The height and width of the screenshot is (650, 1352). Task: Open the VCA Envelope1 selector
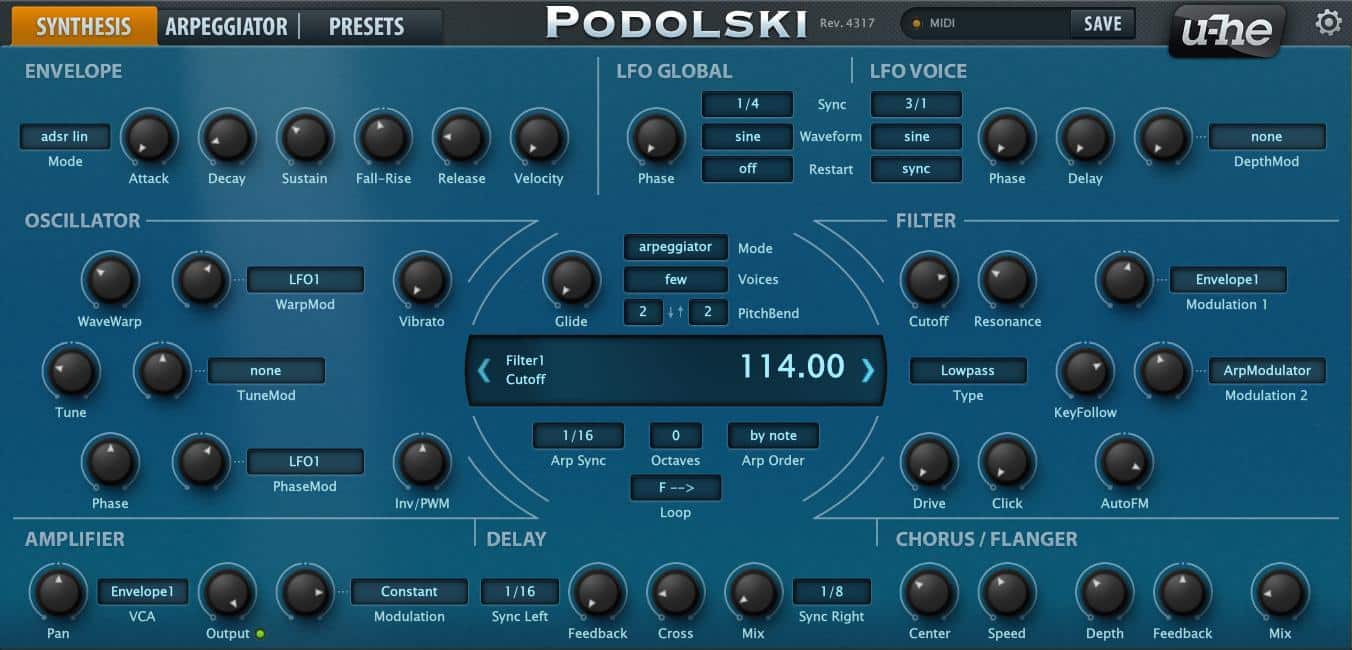point(143,592)
